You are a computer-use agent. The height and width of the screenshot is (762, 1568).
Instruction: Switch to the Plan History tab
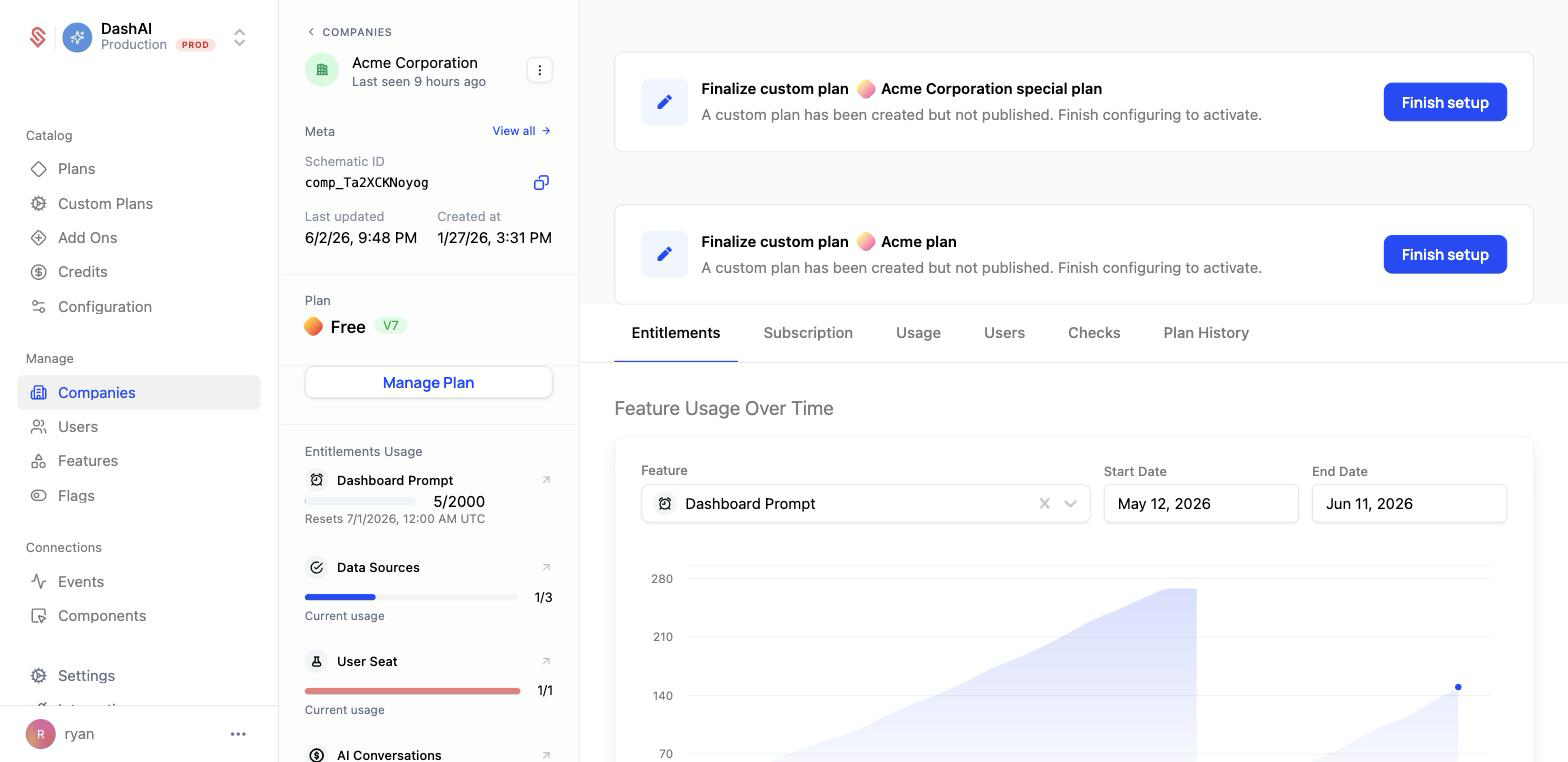[x=1206, y=333]
